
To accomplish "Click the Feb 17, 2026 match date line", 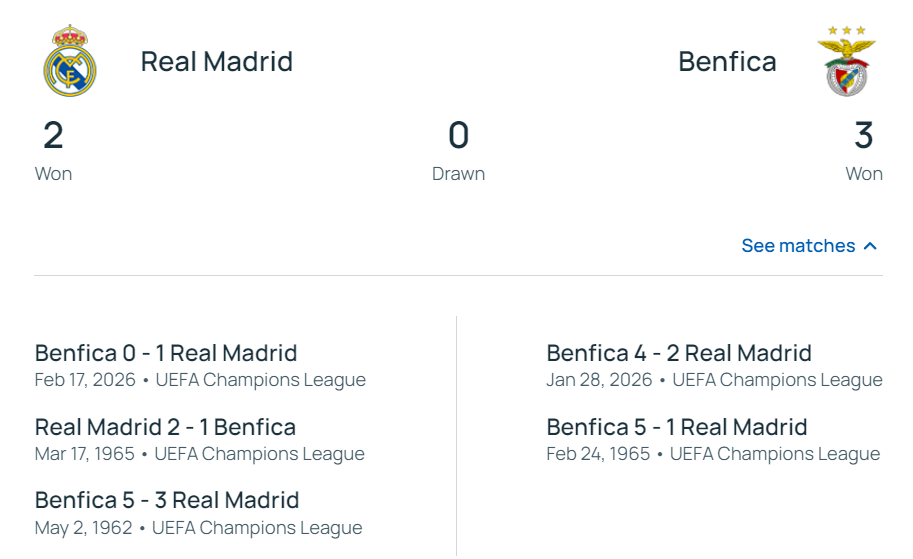I will [x=200, y=380].
